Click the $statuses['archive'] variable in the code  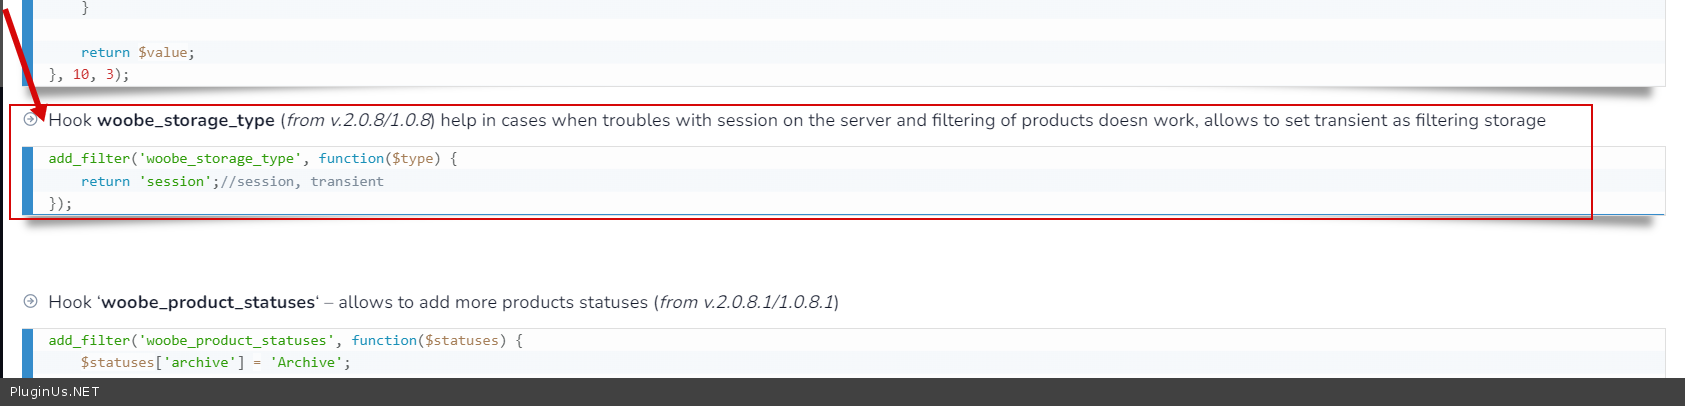(162, 362)
